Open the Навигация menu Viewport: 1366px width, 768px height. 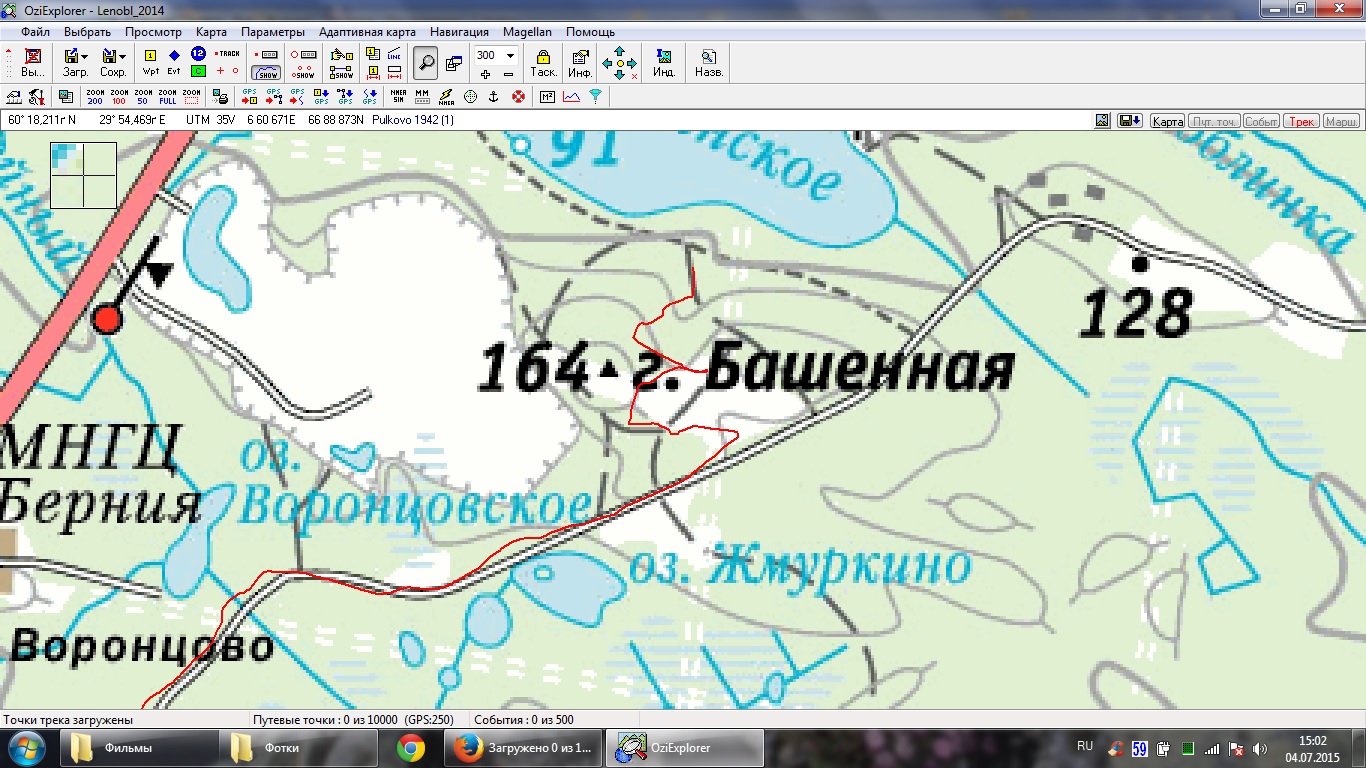click(x=460, y=32)
